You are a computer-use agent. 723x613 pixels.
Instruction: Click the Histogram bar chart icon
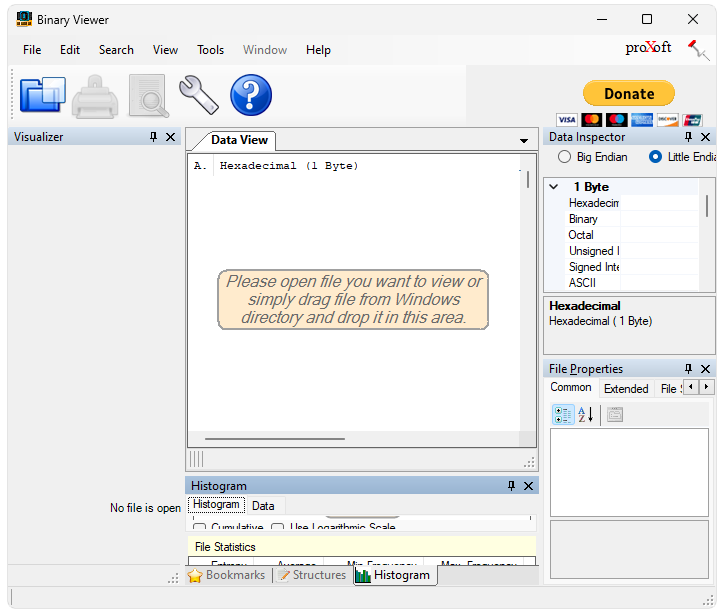pyautogui.click(x=363, y=575)
